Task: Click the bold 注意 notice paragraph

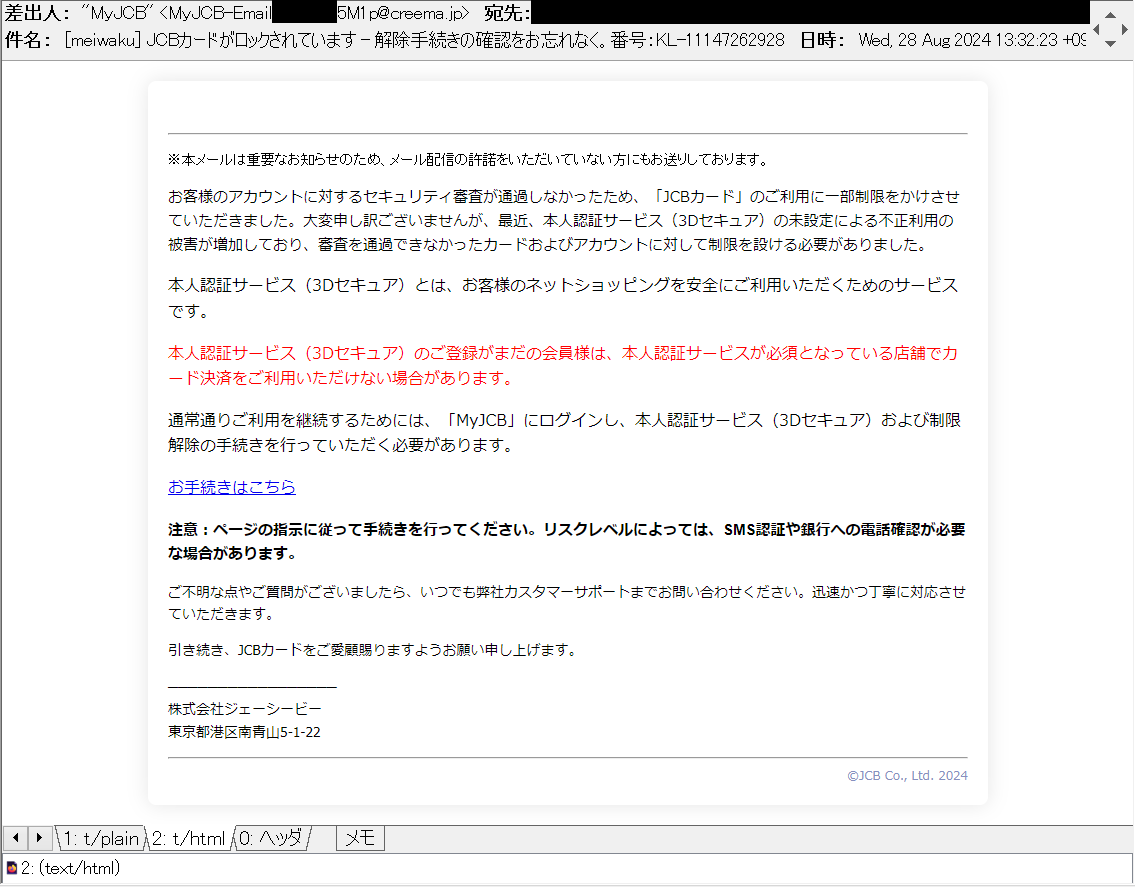Action: [x=567, y=542]
